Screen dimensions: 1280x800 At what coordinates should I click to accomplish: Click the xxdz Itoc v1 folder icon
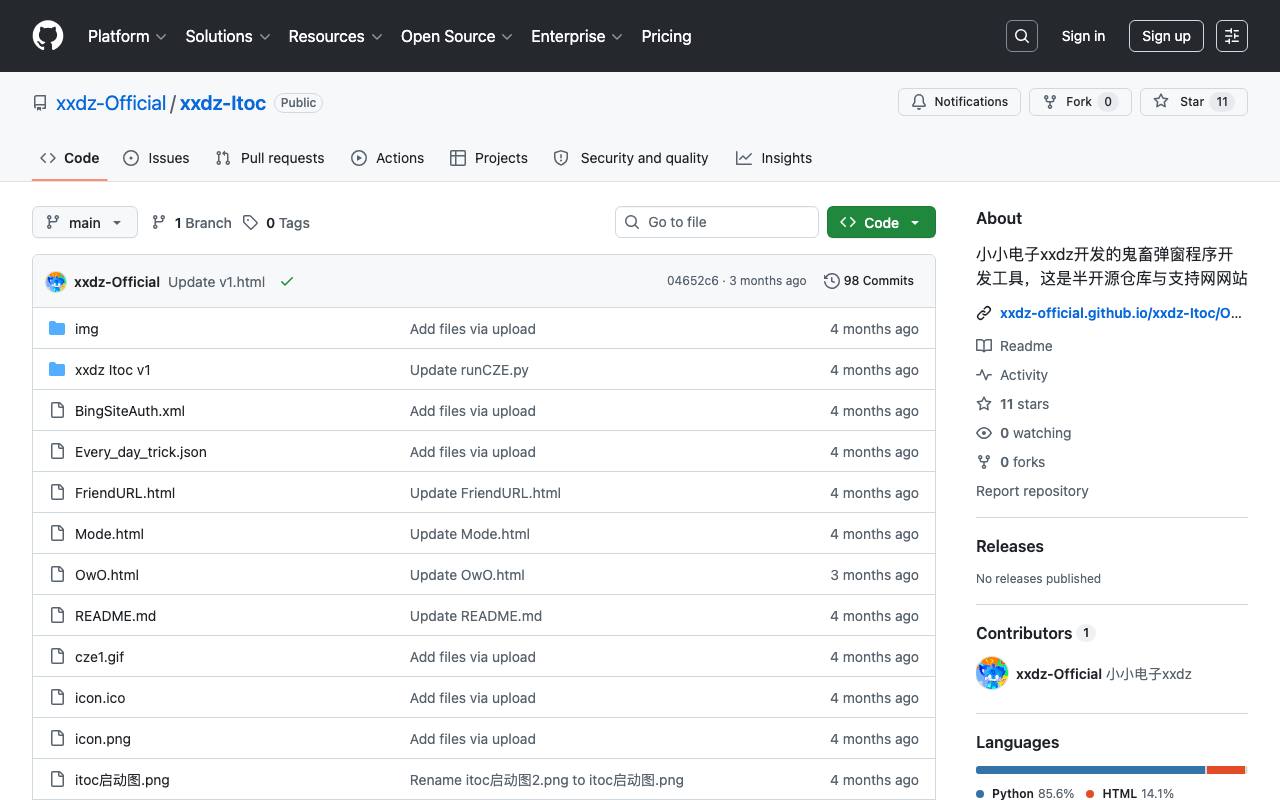(57, 370)
